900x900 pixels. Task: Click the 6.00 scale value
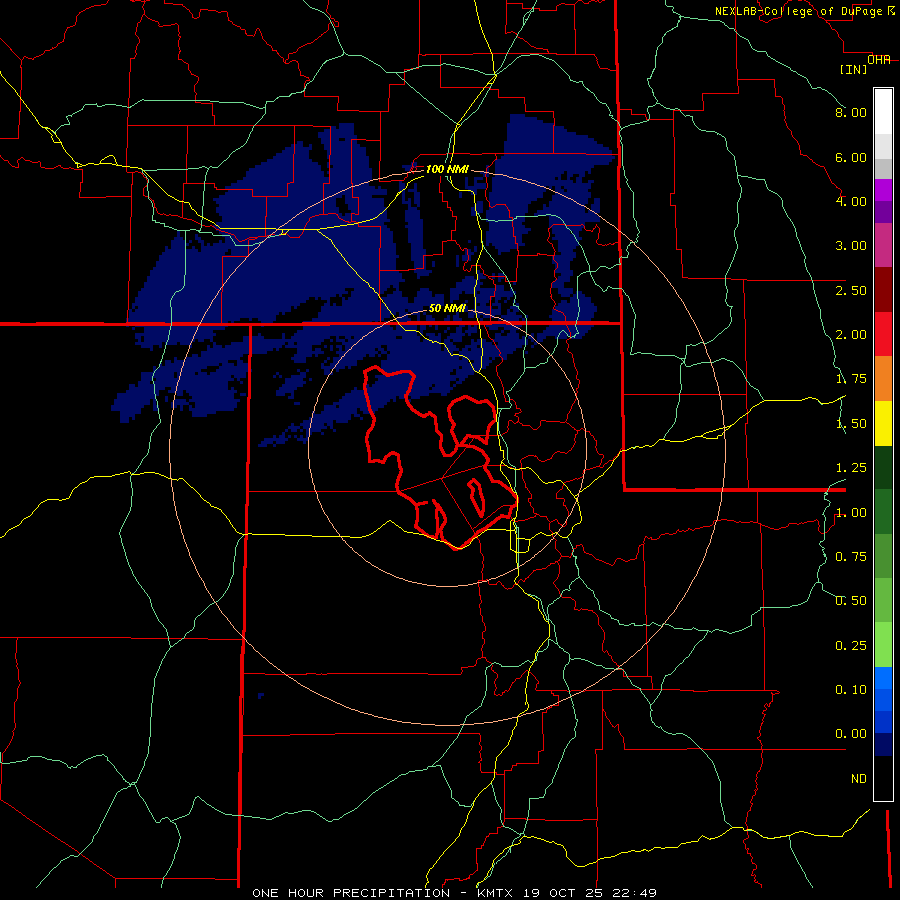pos(851,157)
